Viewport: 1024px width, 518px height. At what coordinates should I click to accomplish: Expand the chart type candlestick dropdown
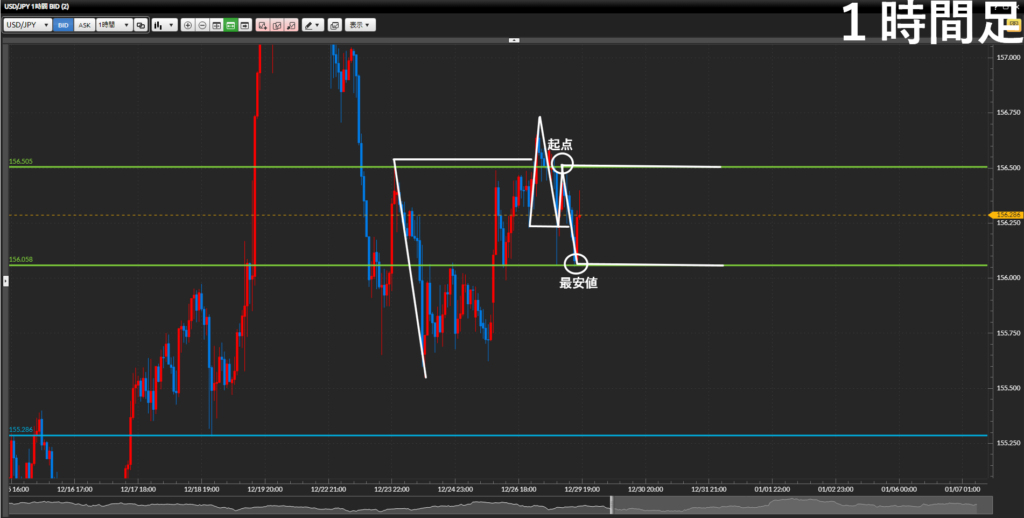click(x=164, y=25)
